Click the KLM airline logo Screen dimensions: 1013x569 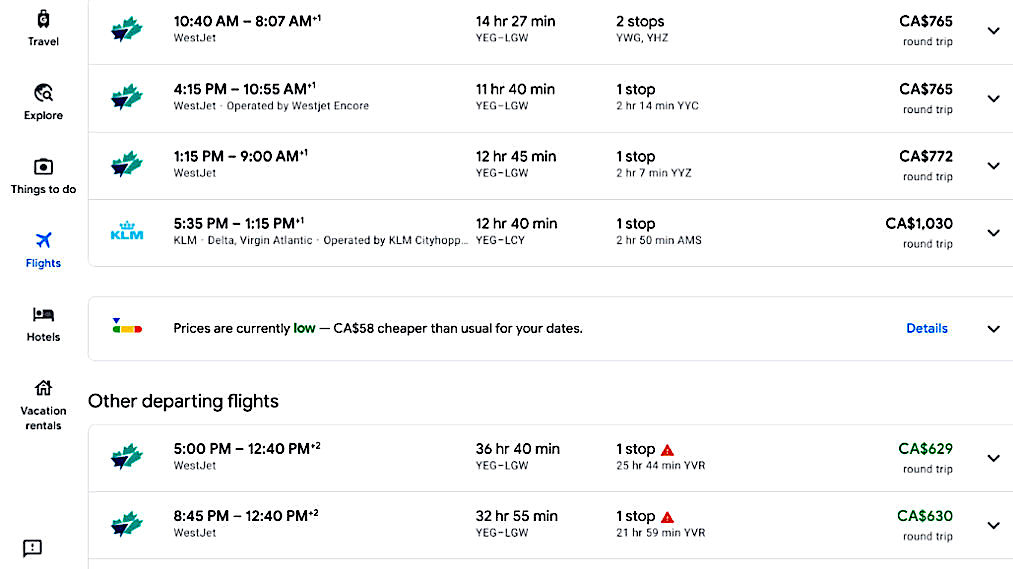point(127,232)
